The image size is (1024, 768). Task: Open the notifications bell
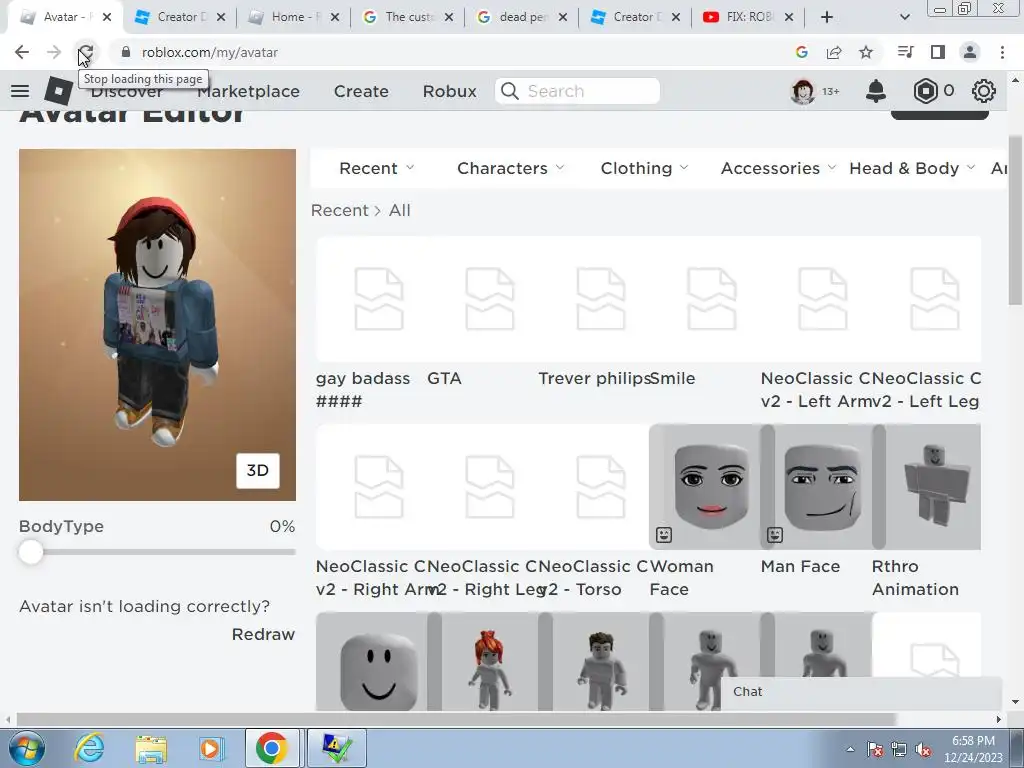tap(876, 91)
